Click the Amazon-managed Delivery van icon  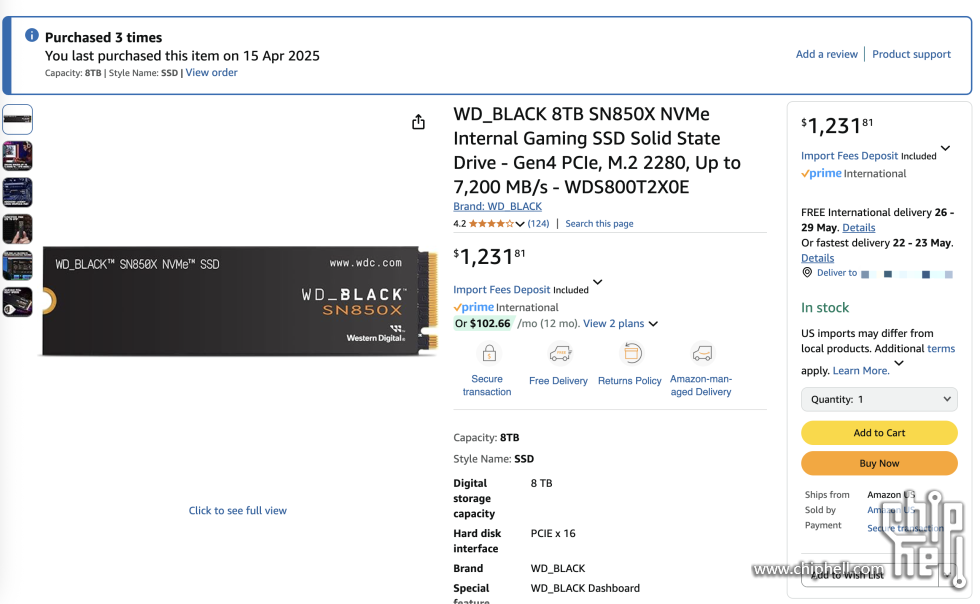(x=702, y=353)
